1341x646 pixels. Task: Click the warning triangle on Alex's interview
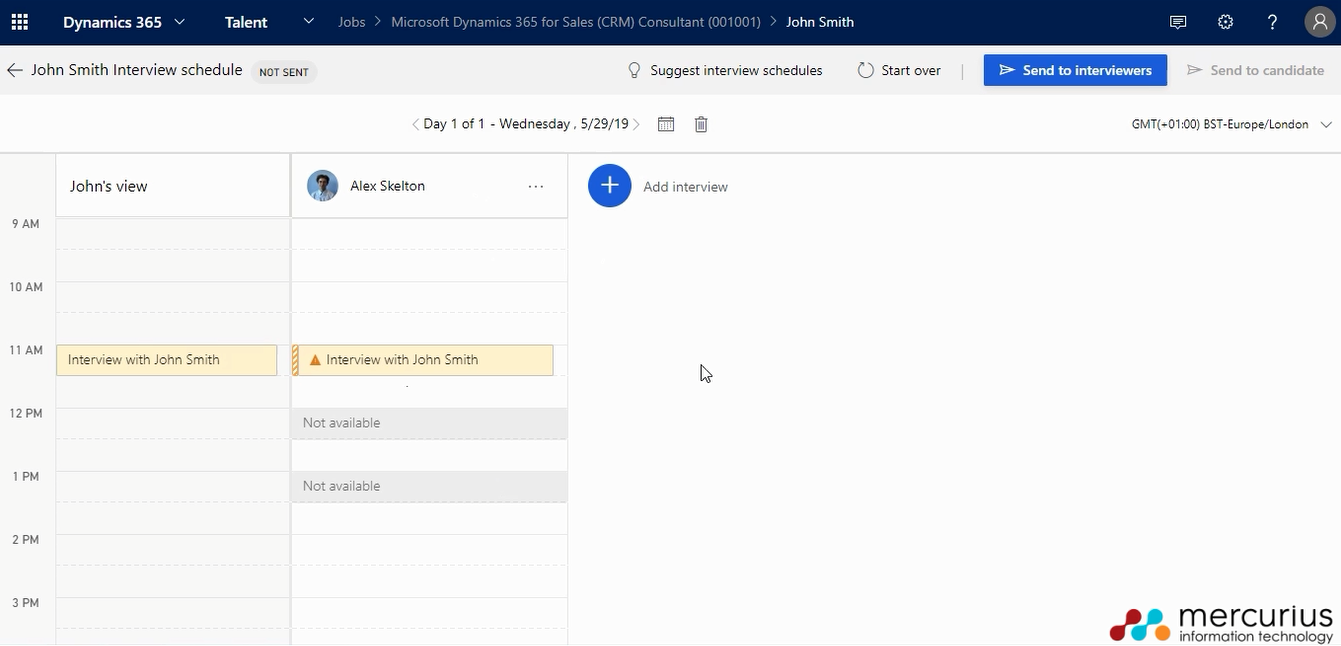click(x=315, y=360)
